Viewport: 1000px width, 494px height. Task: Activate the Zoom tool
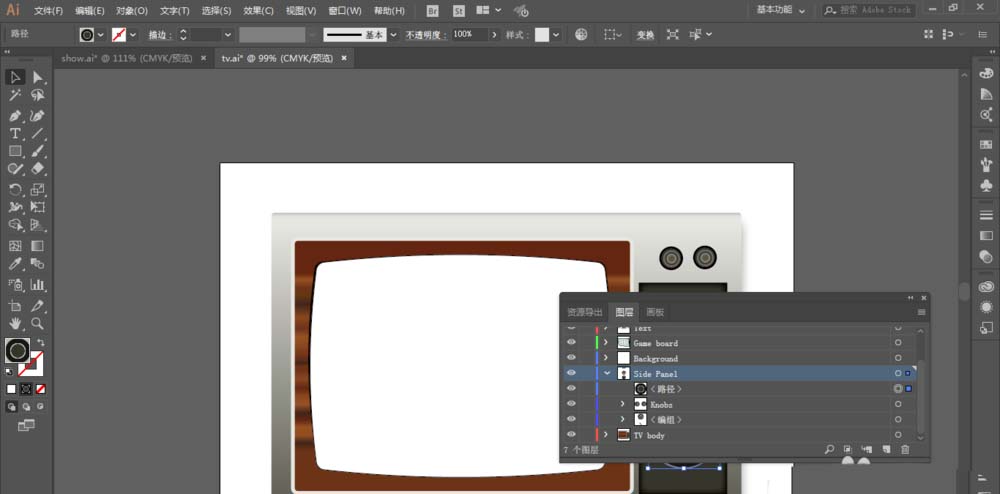[37, 324]
